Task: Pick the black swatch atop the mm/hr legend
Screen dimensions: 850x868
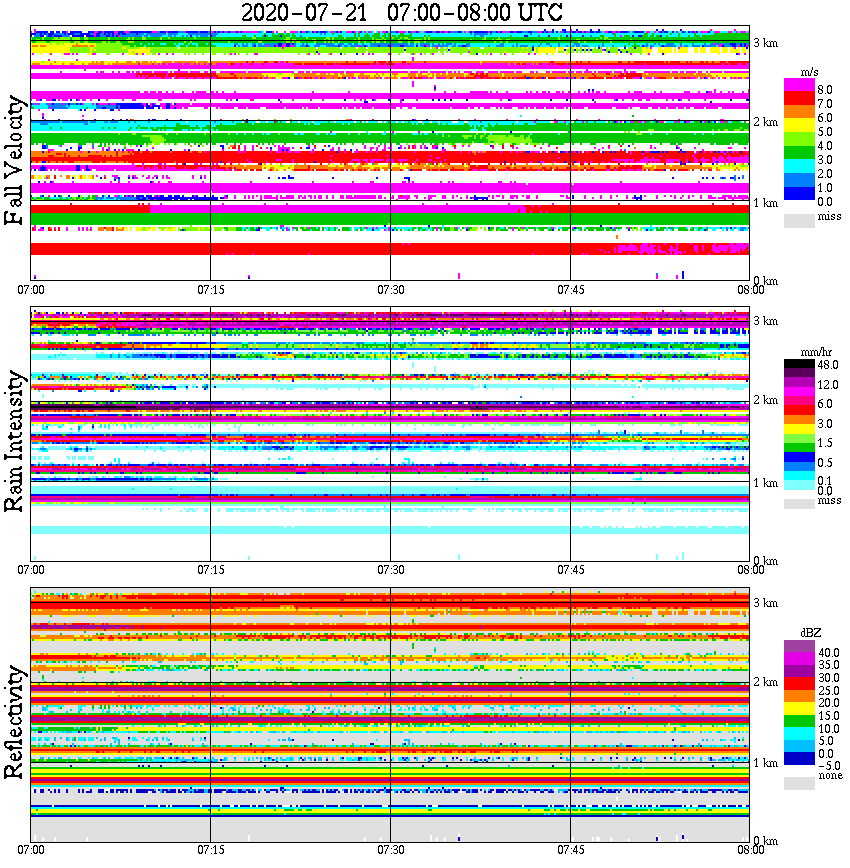Action: coord(799,364)
